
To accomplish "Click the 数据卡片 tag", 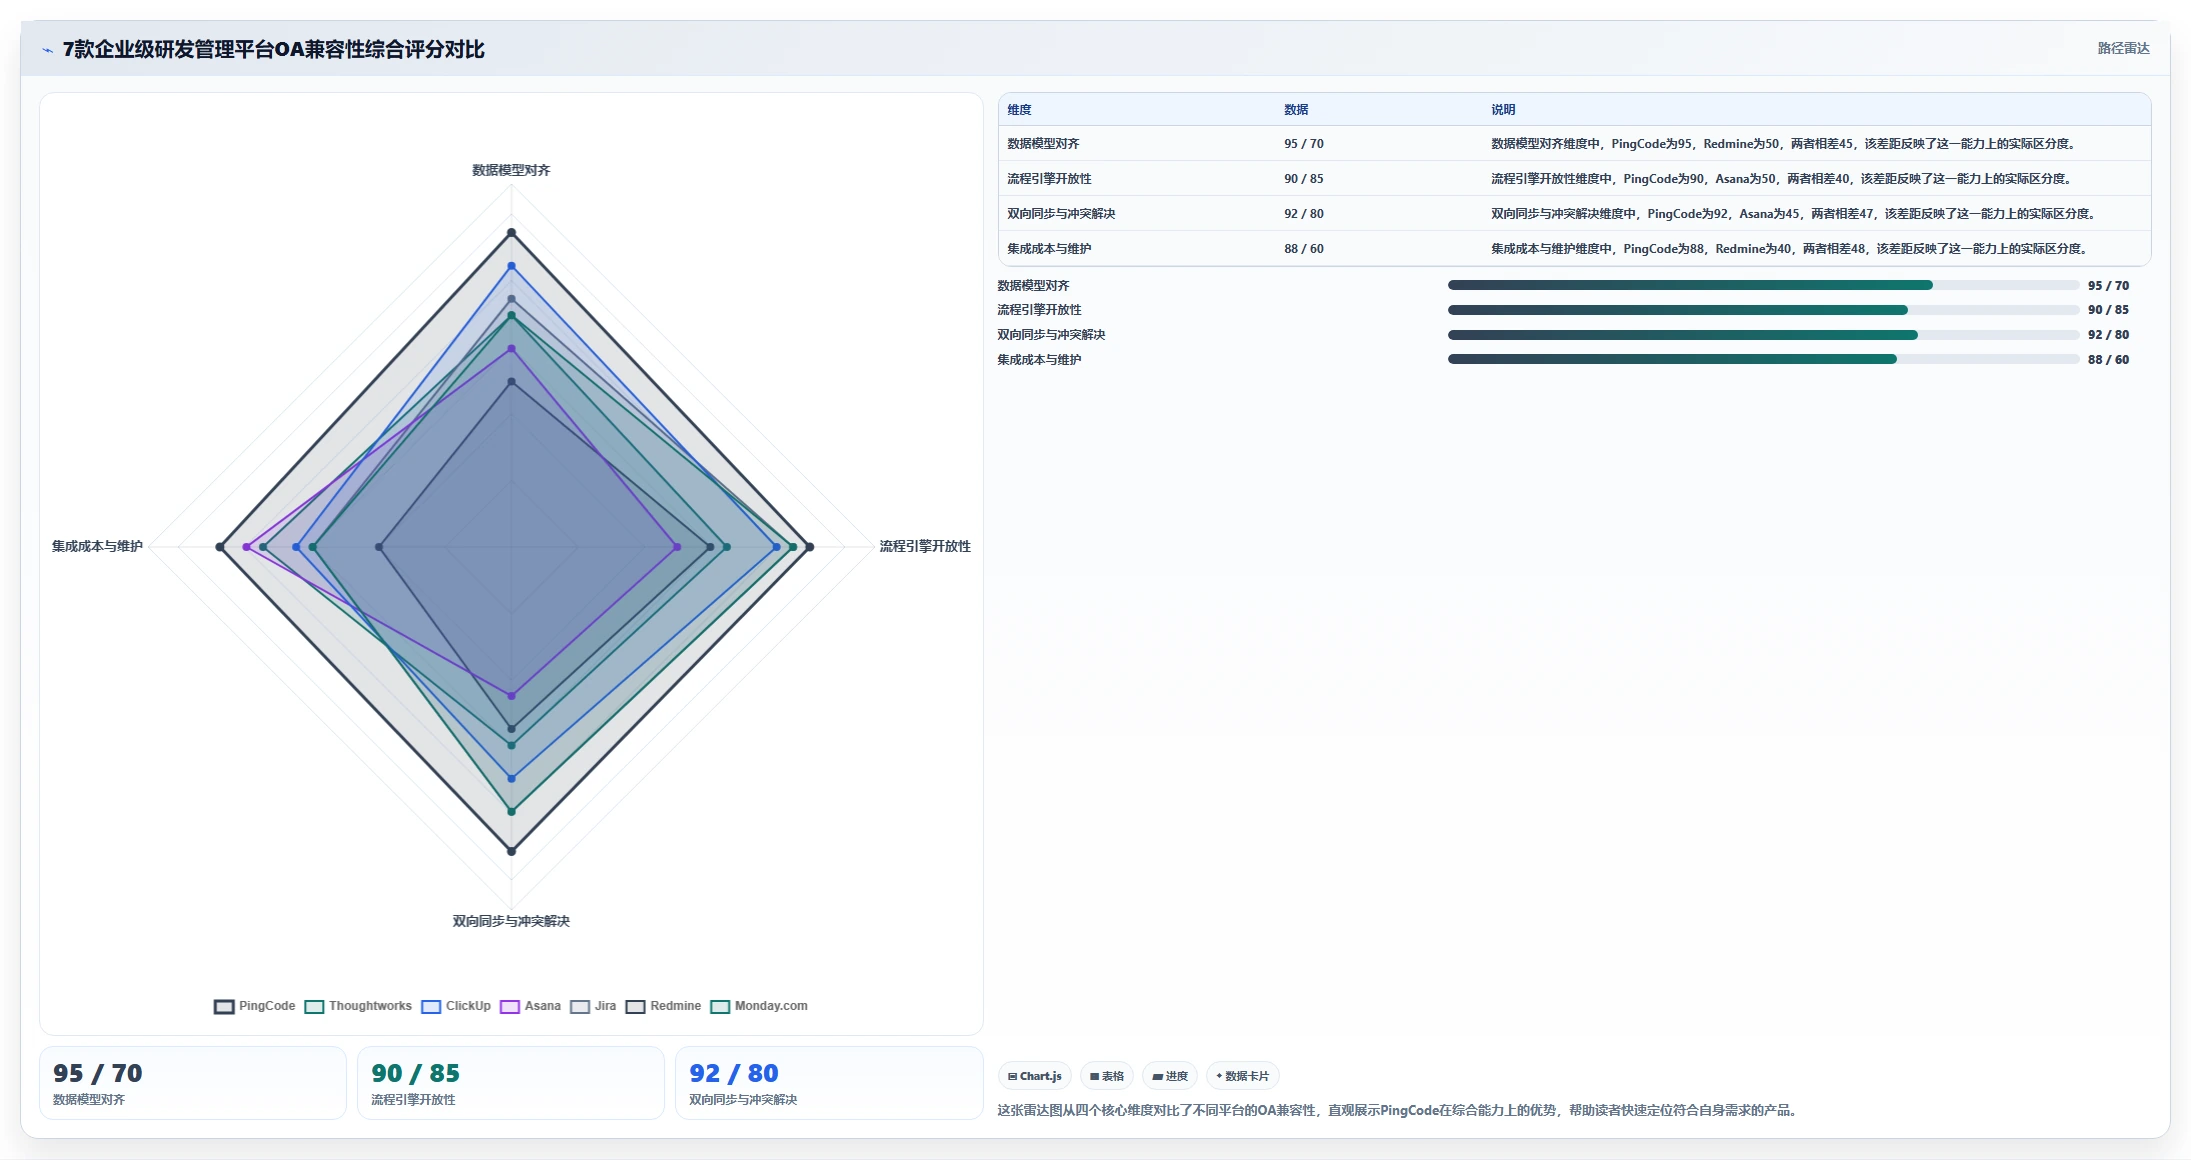I will [1243, 1076].
